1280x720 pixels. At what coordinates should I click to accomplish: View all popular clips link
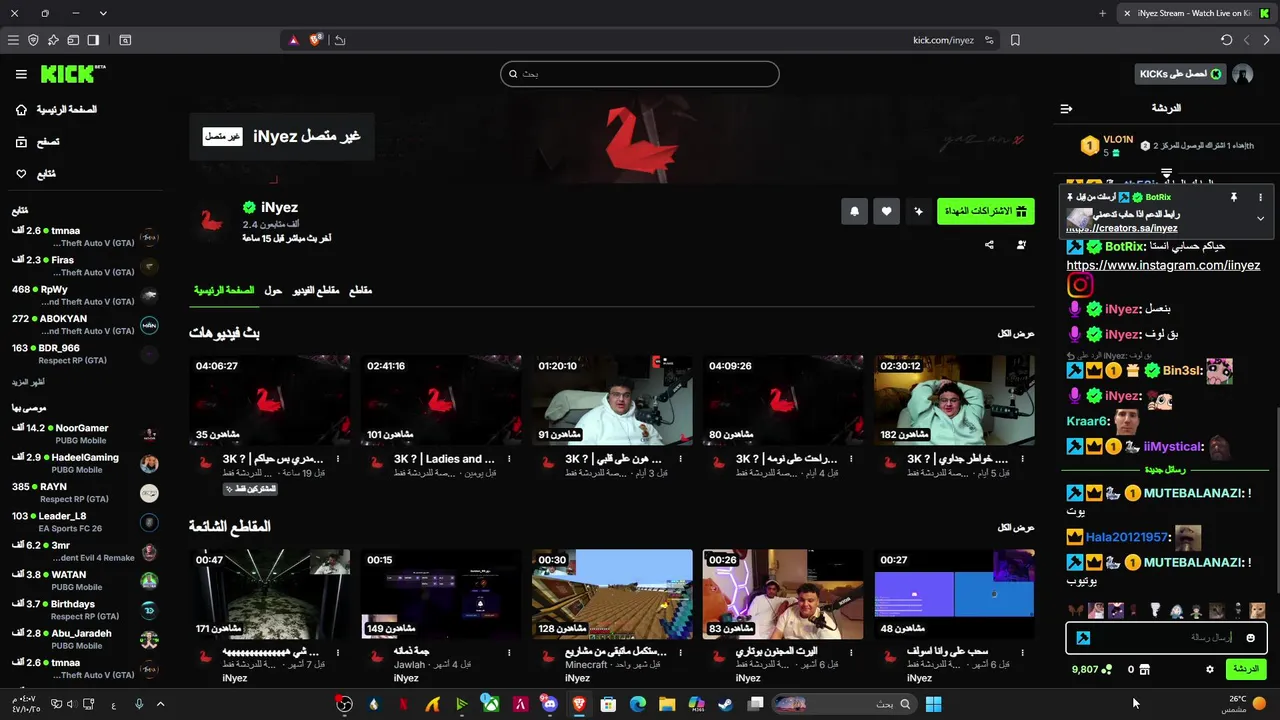click(x=1016, y=527)
